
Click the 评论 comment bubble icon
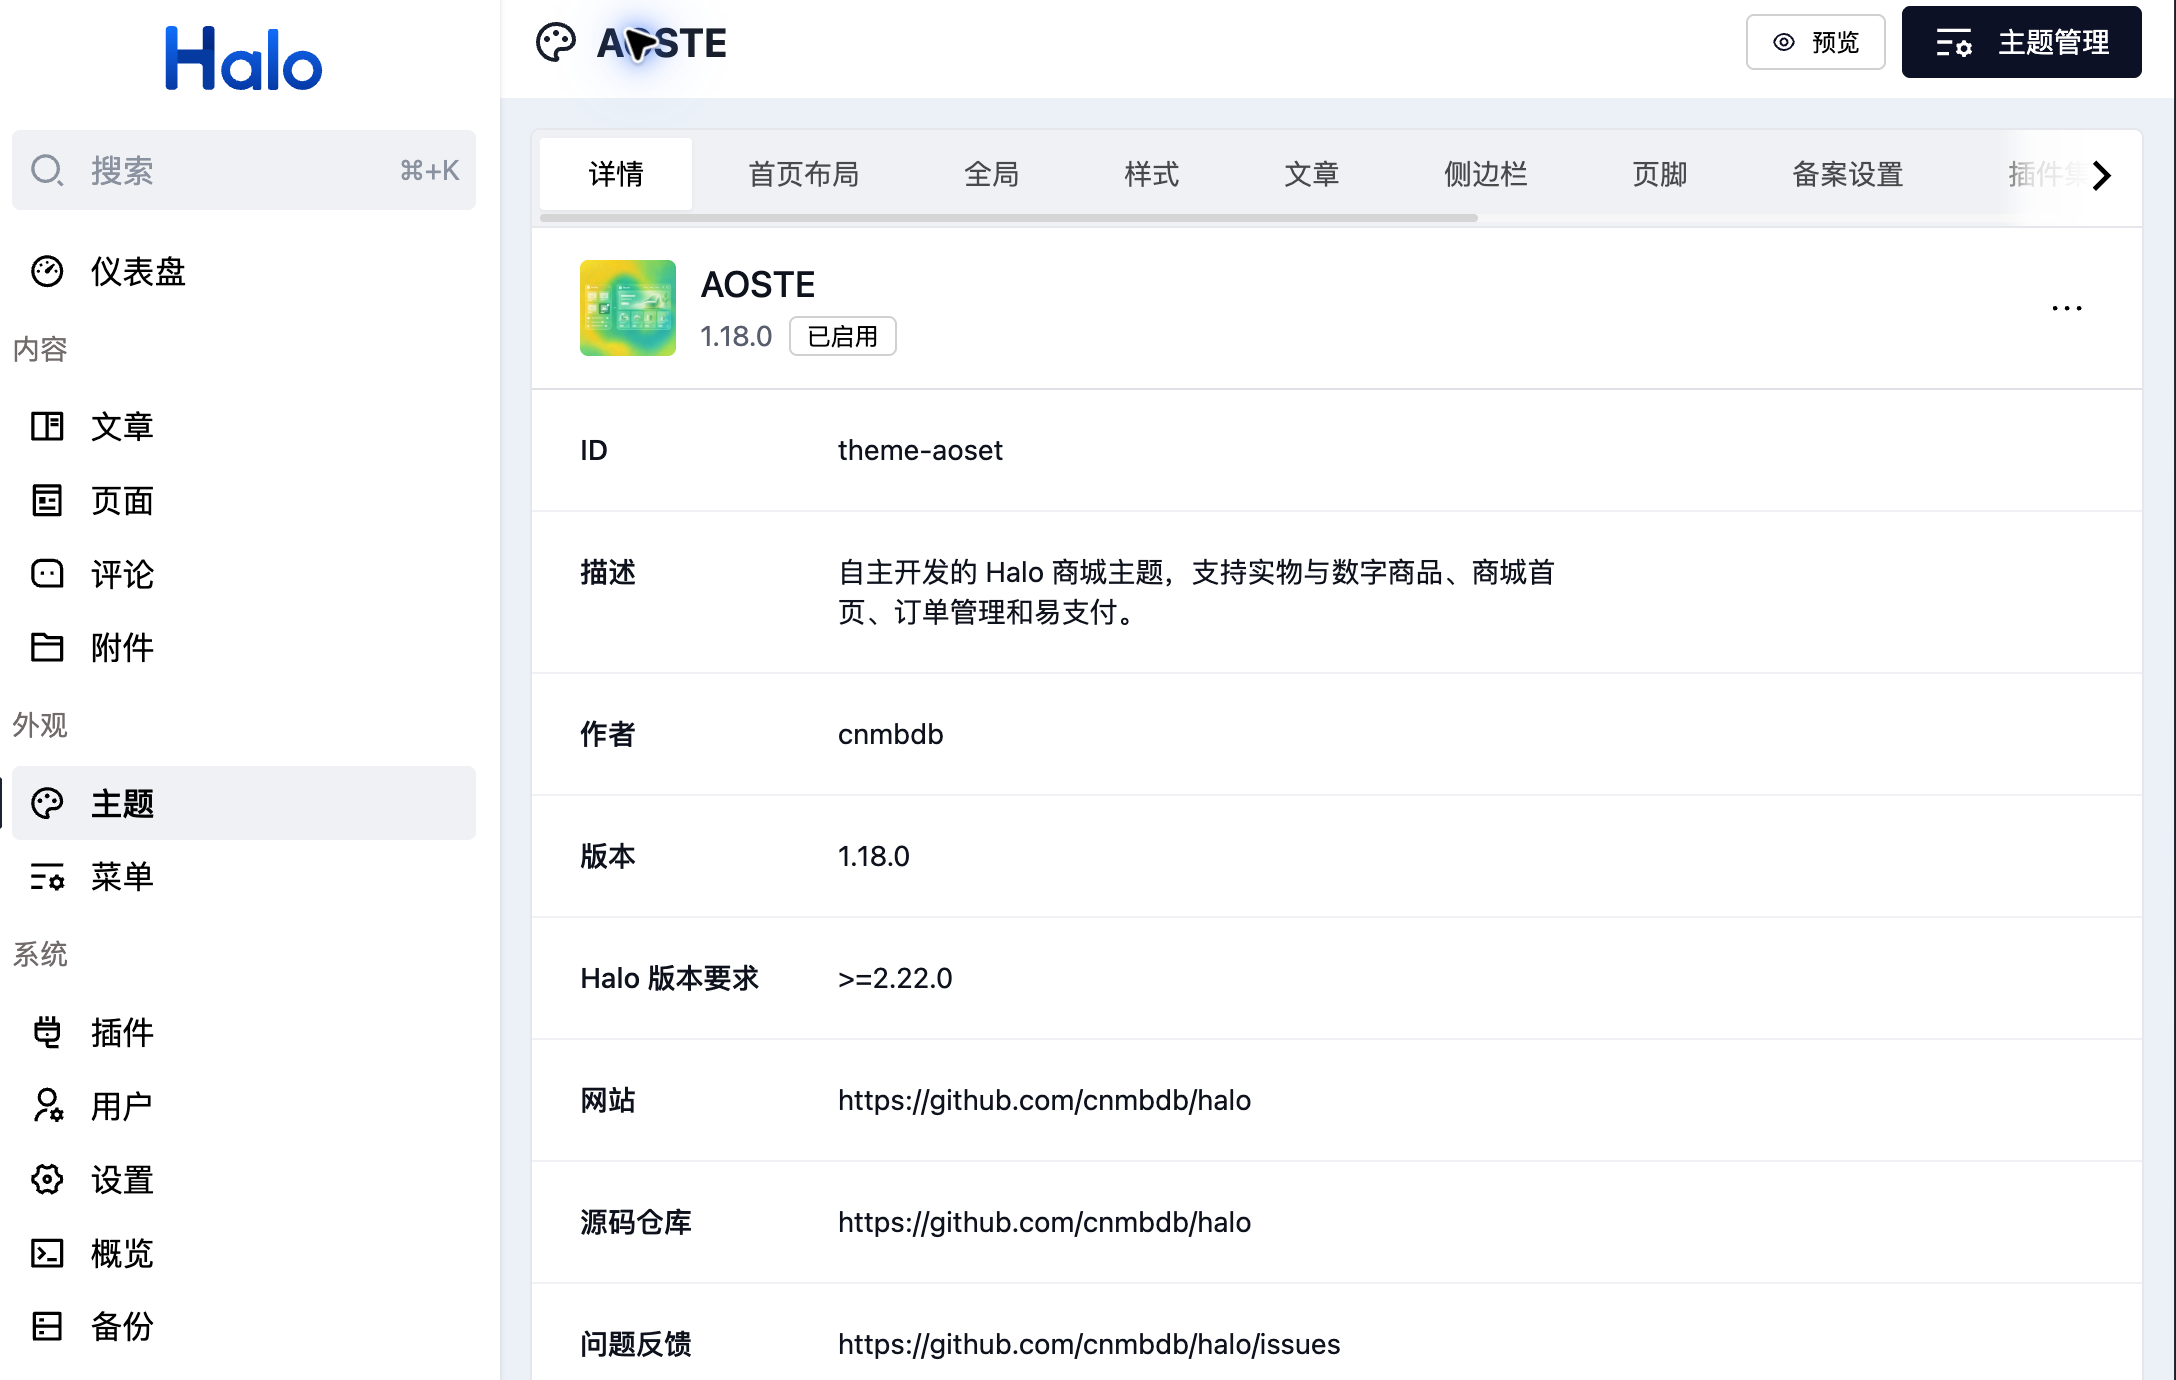tap(47, 574)
